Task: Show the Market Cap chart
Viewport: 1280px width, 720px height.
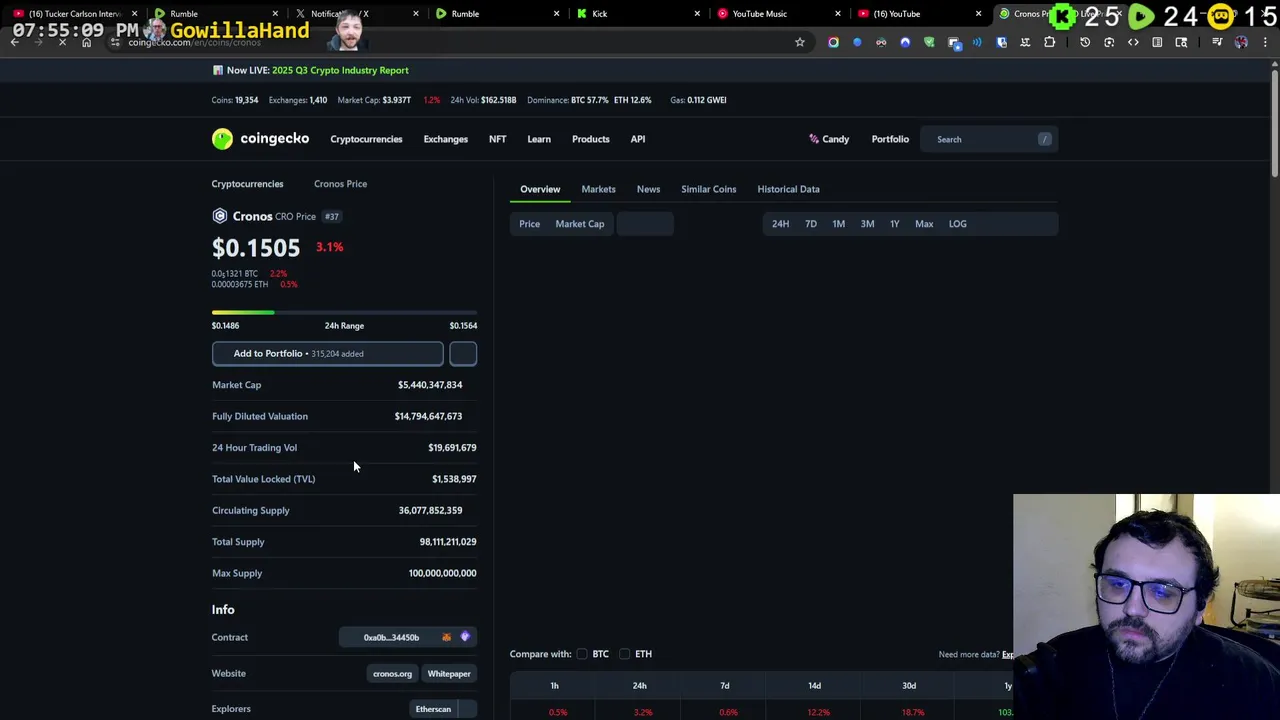Action: 580,224
